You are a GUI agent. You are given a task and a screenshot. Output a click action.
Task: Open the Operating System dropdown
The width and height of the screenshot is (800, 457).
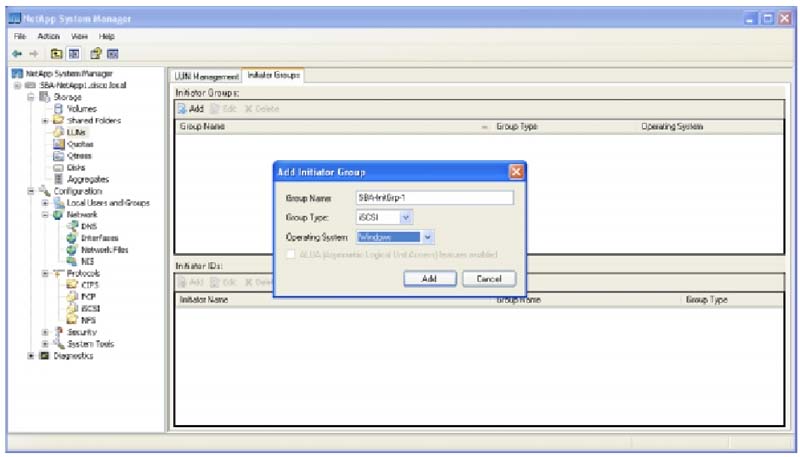(x=427, y=237)
